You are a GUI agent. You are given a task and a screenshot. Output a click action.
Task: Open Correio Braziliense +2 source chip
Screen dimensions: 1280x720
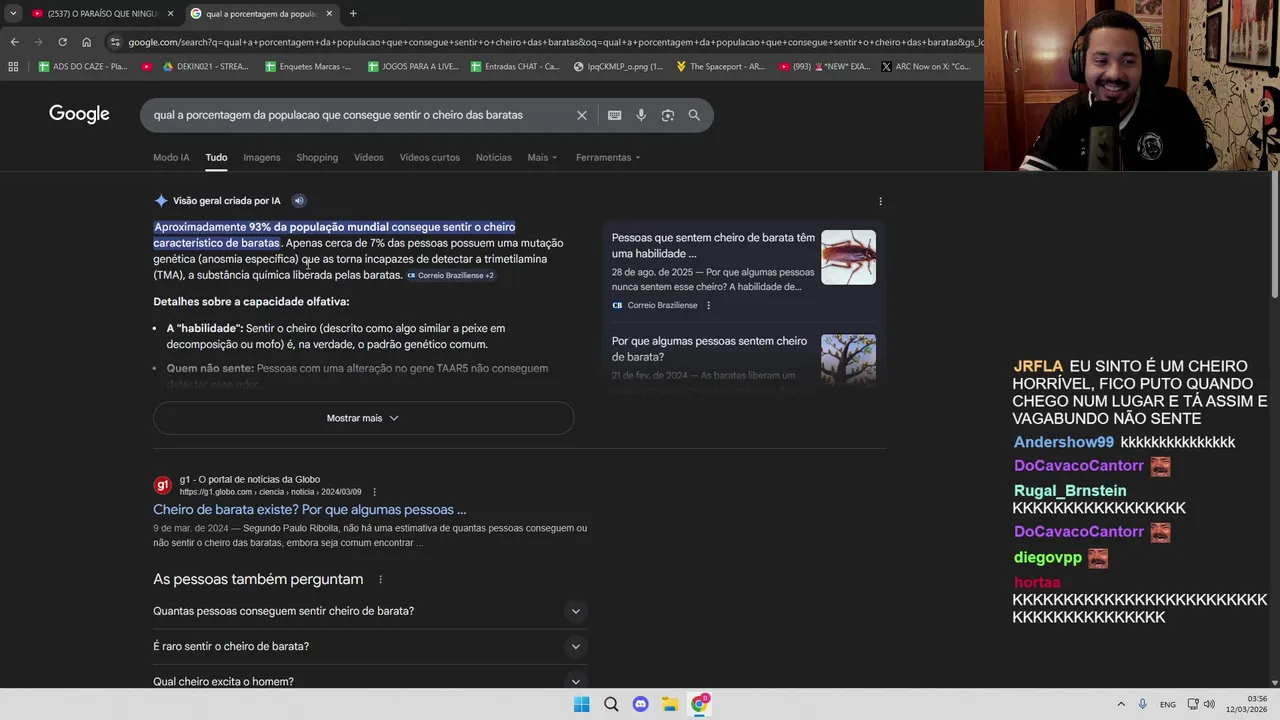click(x=450, y=275)
